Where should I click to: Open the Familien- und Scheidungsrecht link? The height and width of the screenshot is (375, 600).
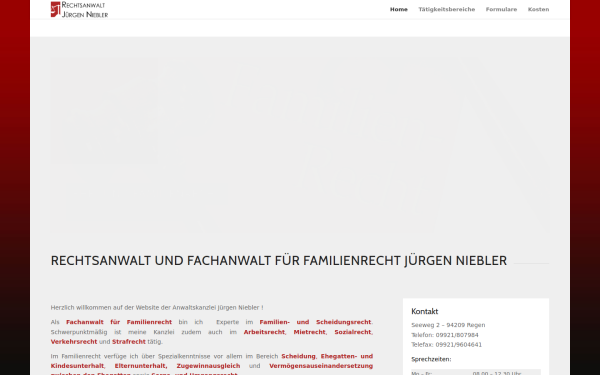pyautogui.click(x=315, y=322)
